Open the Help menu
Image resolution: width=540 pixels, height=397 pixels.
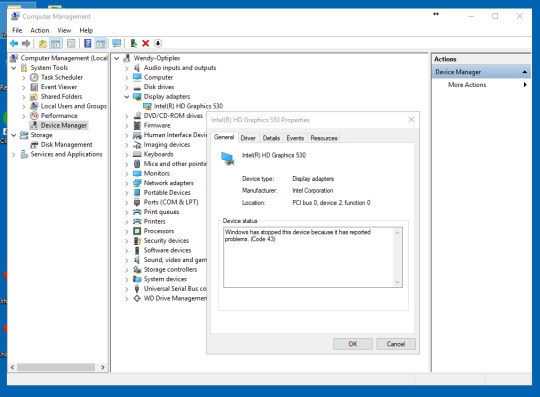pyautogui.click(x=86, y=30)
